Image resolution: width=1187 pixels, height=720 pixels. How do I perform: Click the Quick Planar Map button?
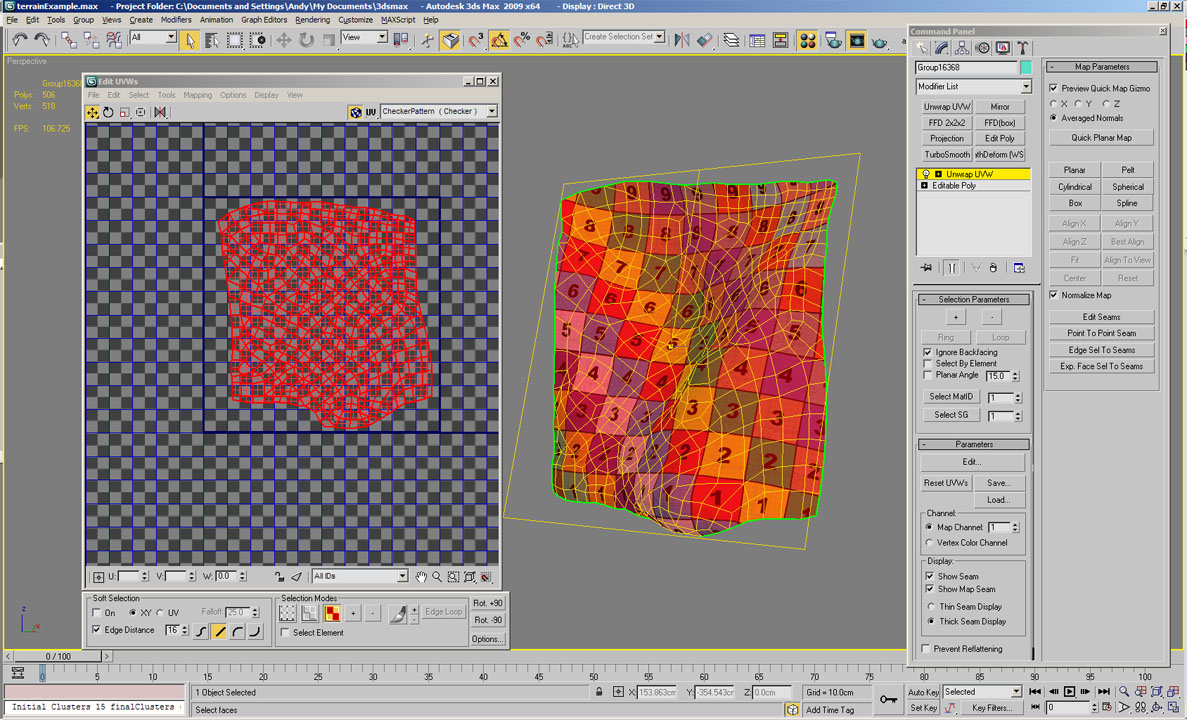tap(1101, 138)
